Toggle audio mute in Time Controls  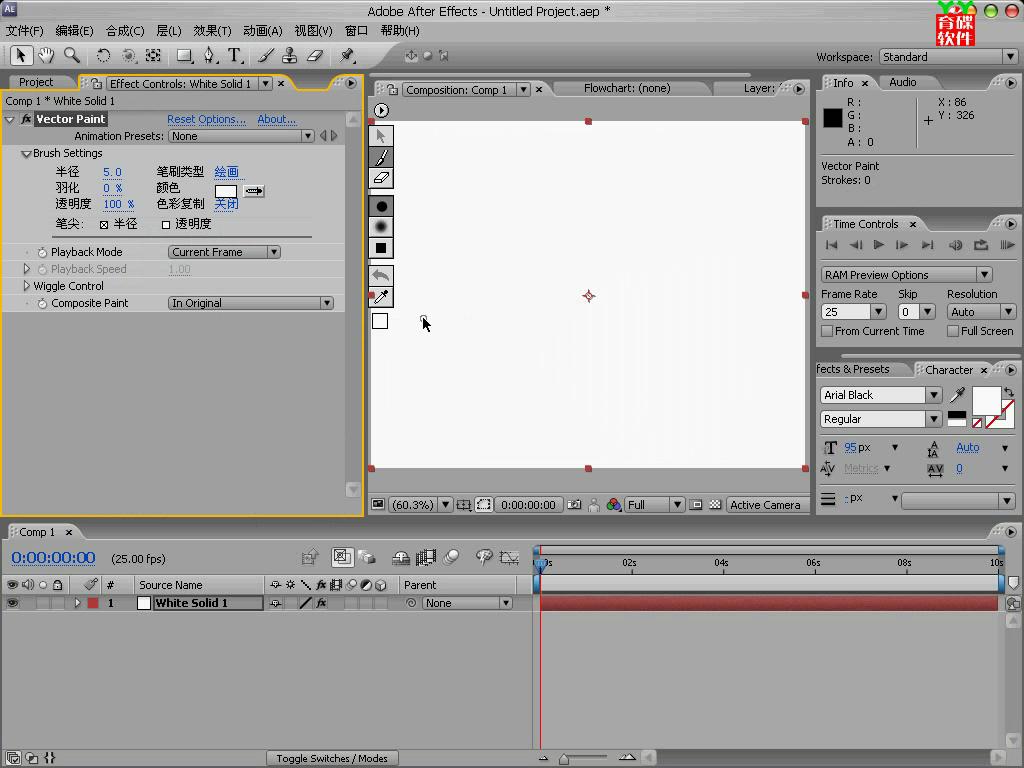click(x=955, y=245)
